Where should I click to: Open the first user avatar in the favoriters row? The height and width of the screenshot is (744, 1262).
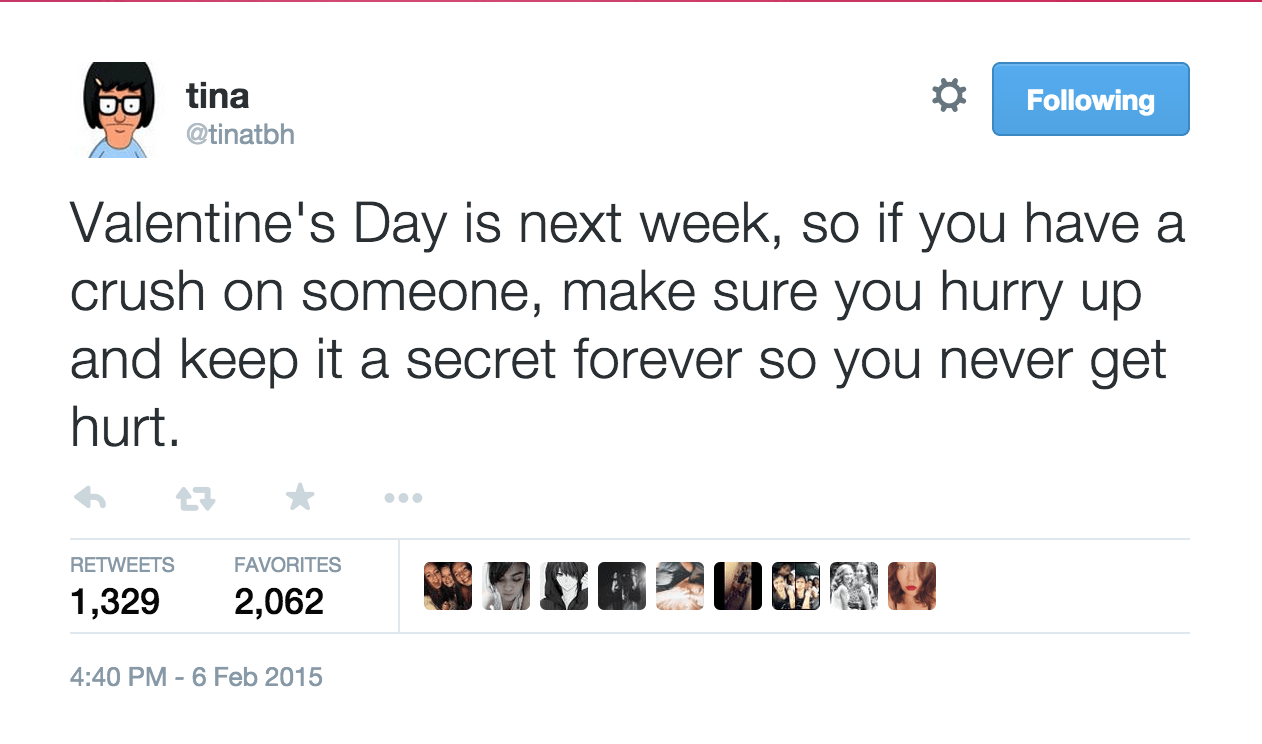pyautogui.click(x=448, y=586)
